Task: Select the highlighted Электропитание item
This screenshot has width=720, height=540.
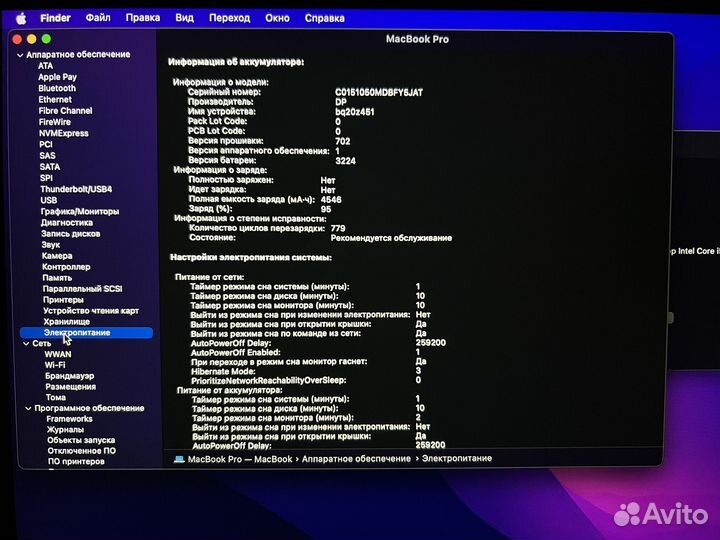Action: click(x=86, y=332)
